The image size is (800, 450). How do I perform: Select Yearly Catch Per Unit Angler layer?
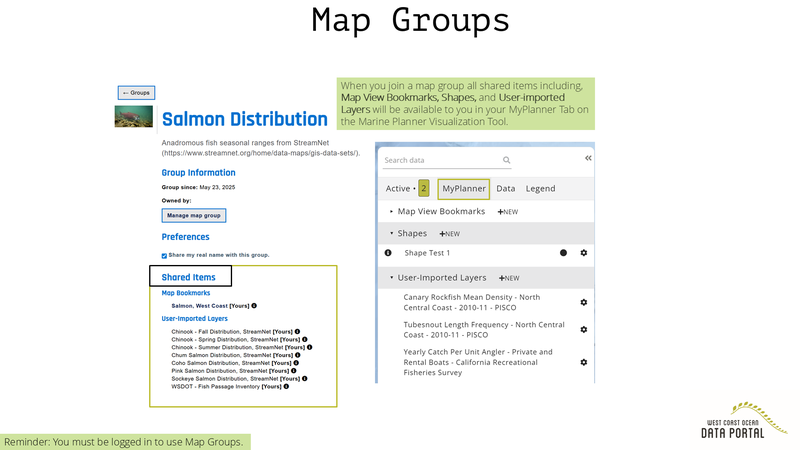click(x=478, y=362)
